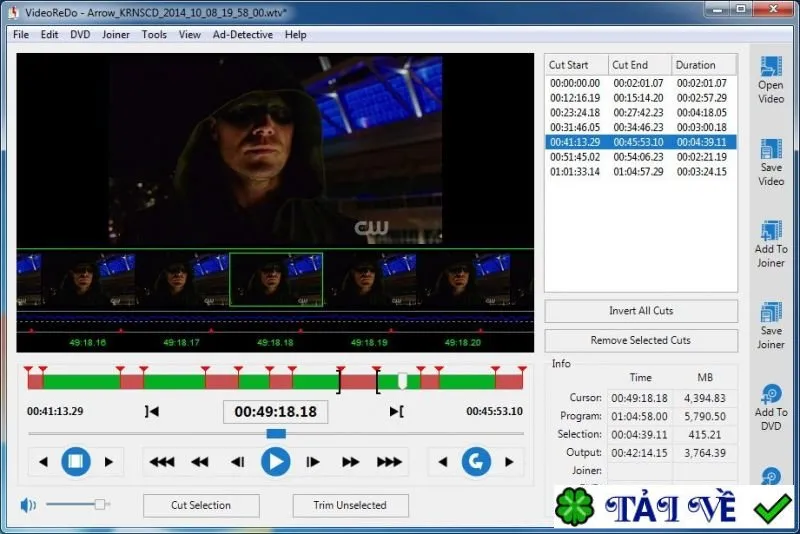Click the Trim Unselected button
The image size is (800, 534).
click(x=350, y=505)
